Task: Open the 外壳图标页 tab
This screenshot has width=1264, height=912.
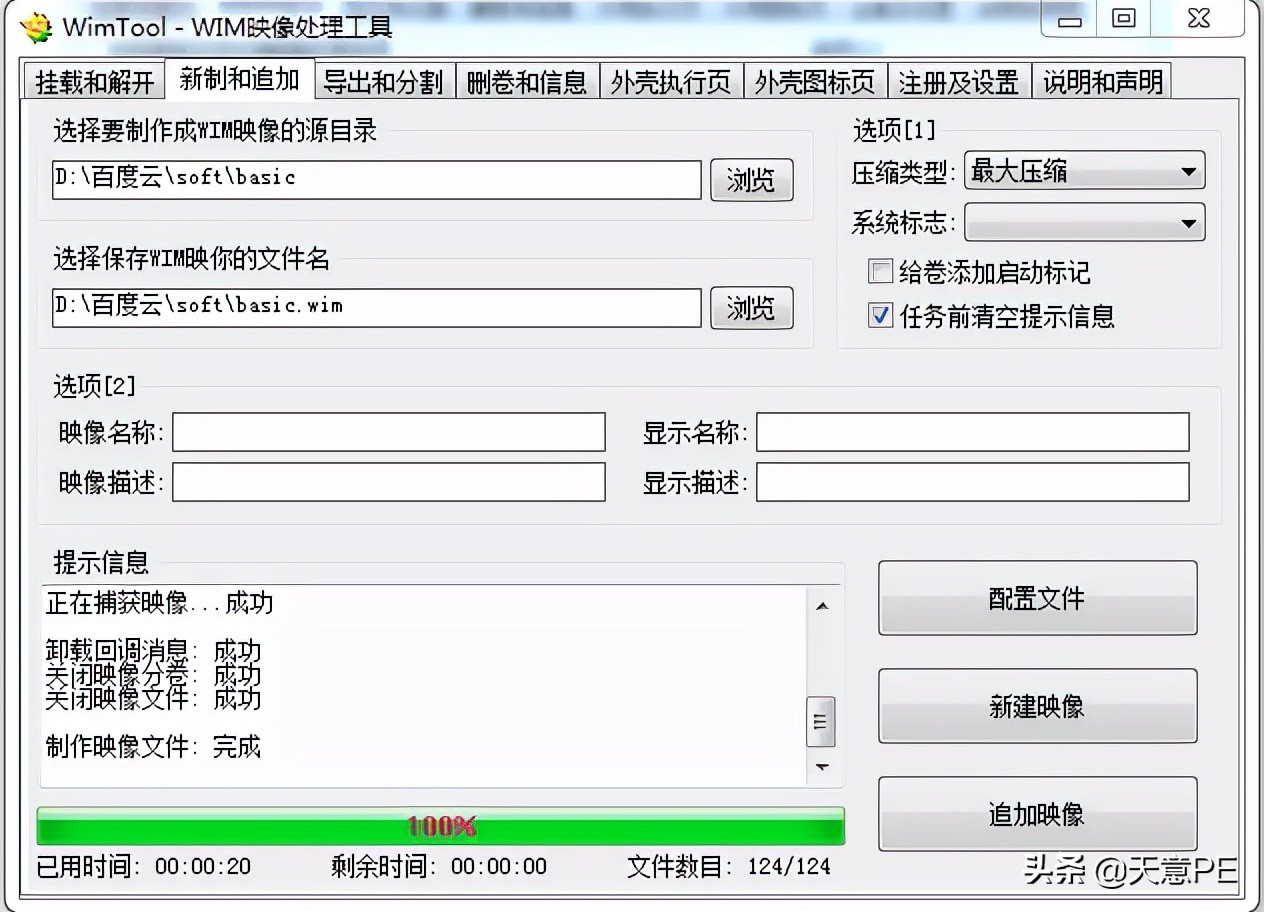Action: click(815, 81)
